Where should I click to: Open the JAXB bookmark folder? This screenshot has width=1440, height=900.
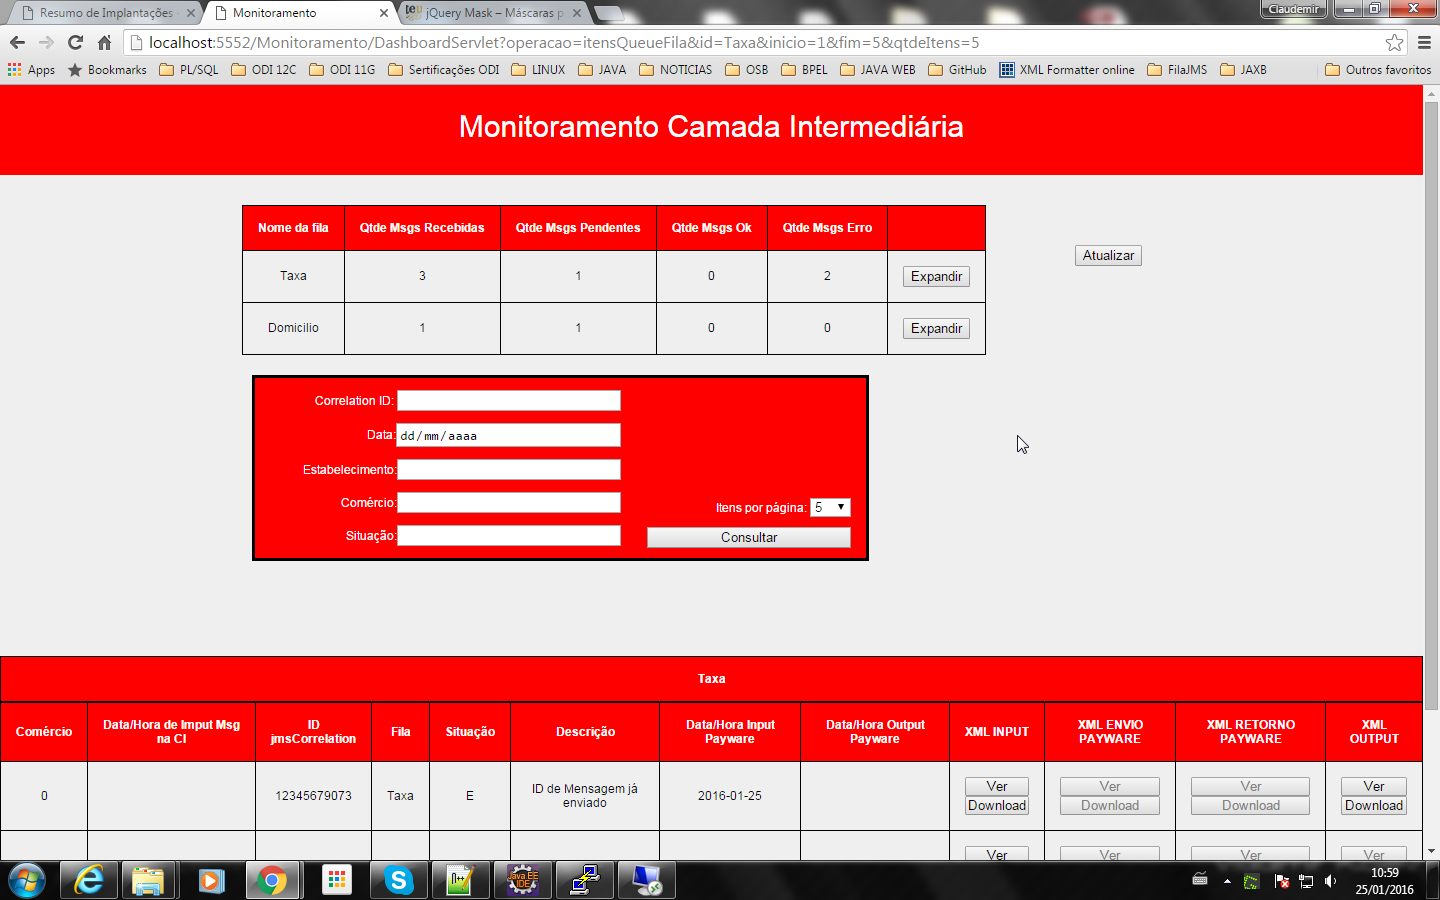(x=1244, y=70)
